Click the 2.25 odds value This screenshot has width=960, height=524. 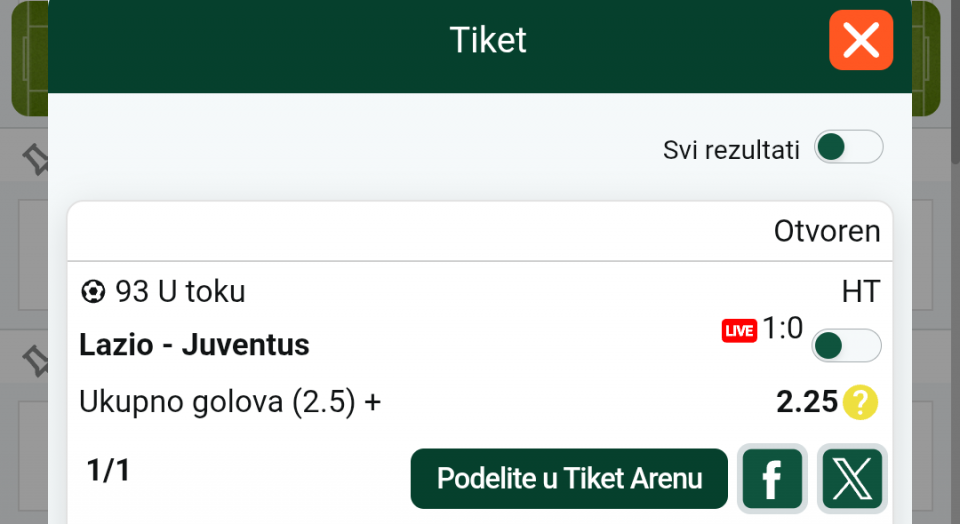pos(806,402)
